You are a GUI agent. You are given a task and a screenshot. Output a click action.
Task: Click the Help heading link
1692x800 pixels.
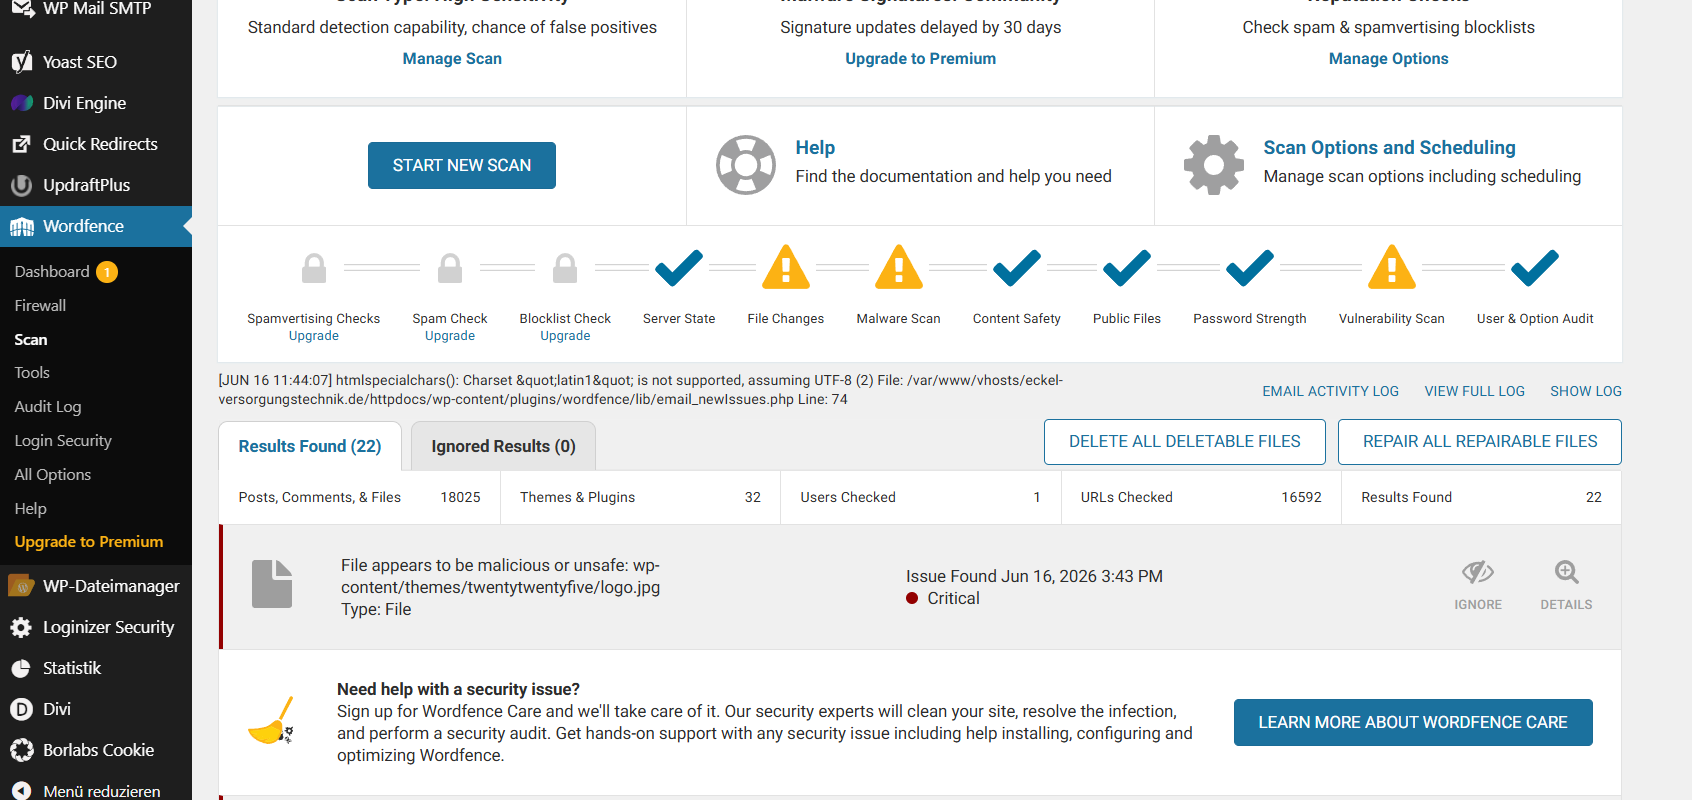click(815, 148)
